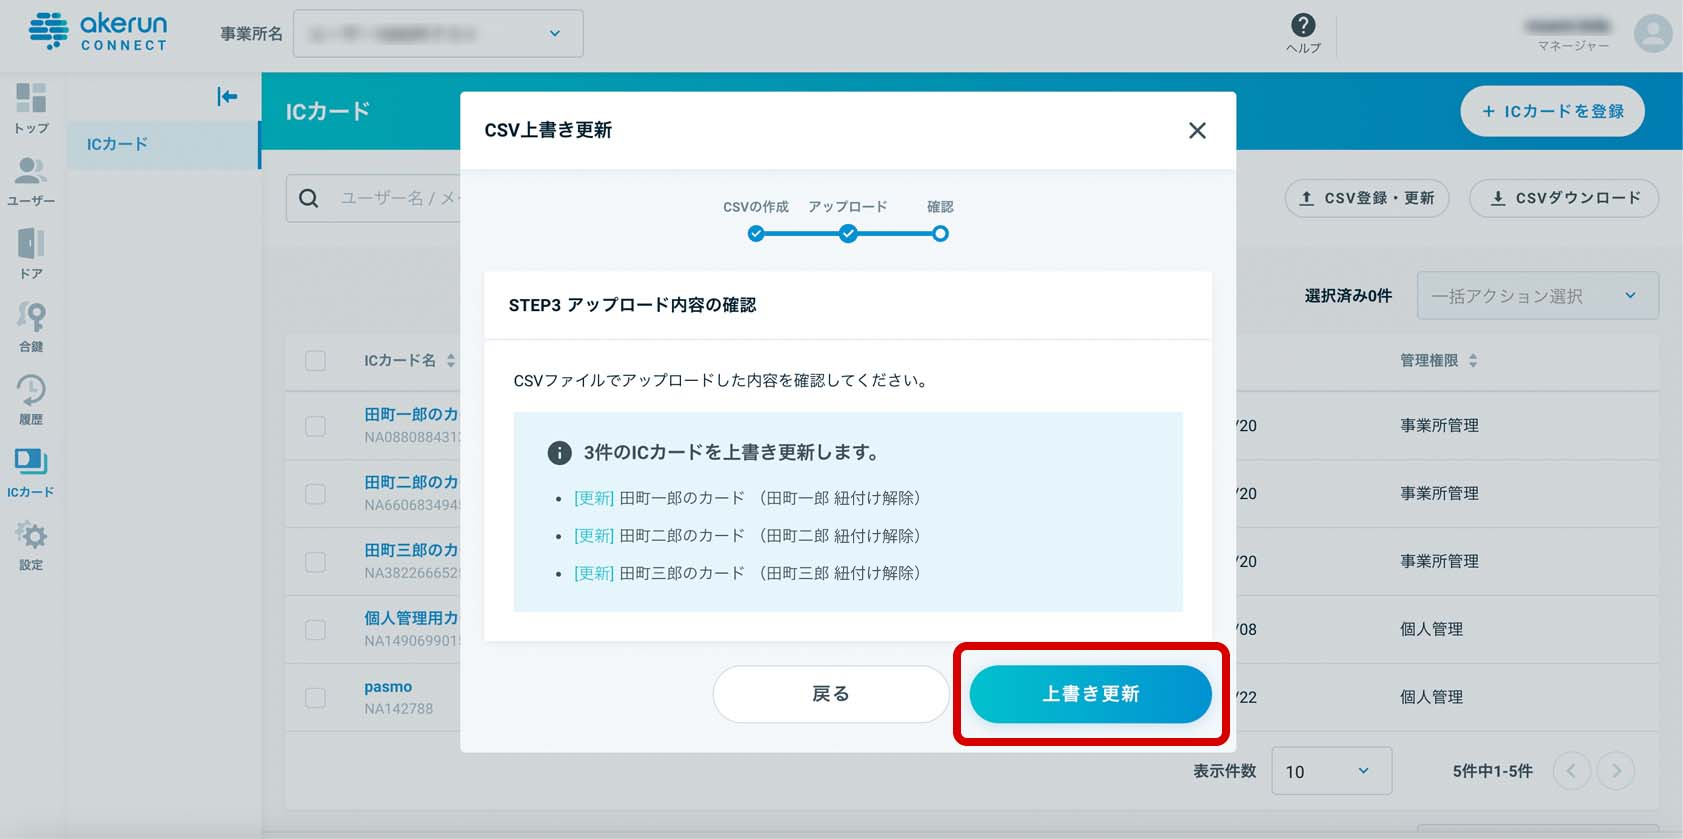The image size is (1683, 839).
Task: Open the 個人管理用カード link in table
Action: (411, 618)
